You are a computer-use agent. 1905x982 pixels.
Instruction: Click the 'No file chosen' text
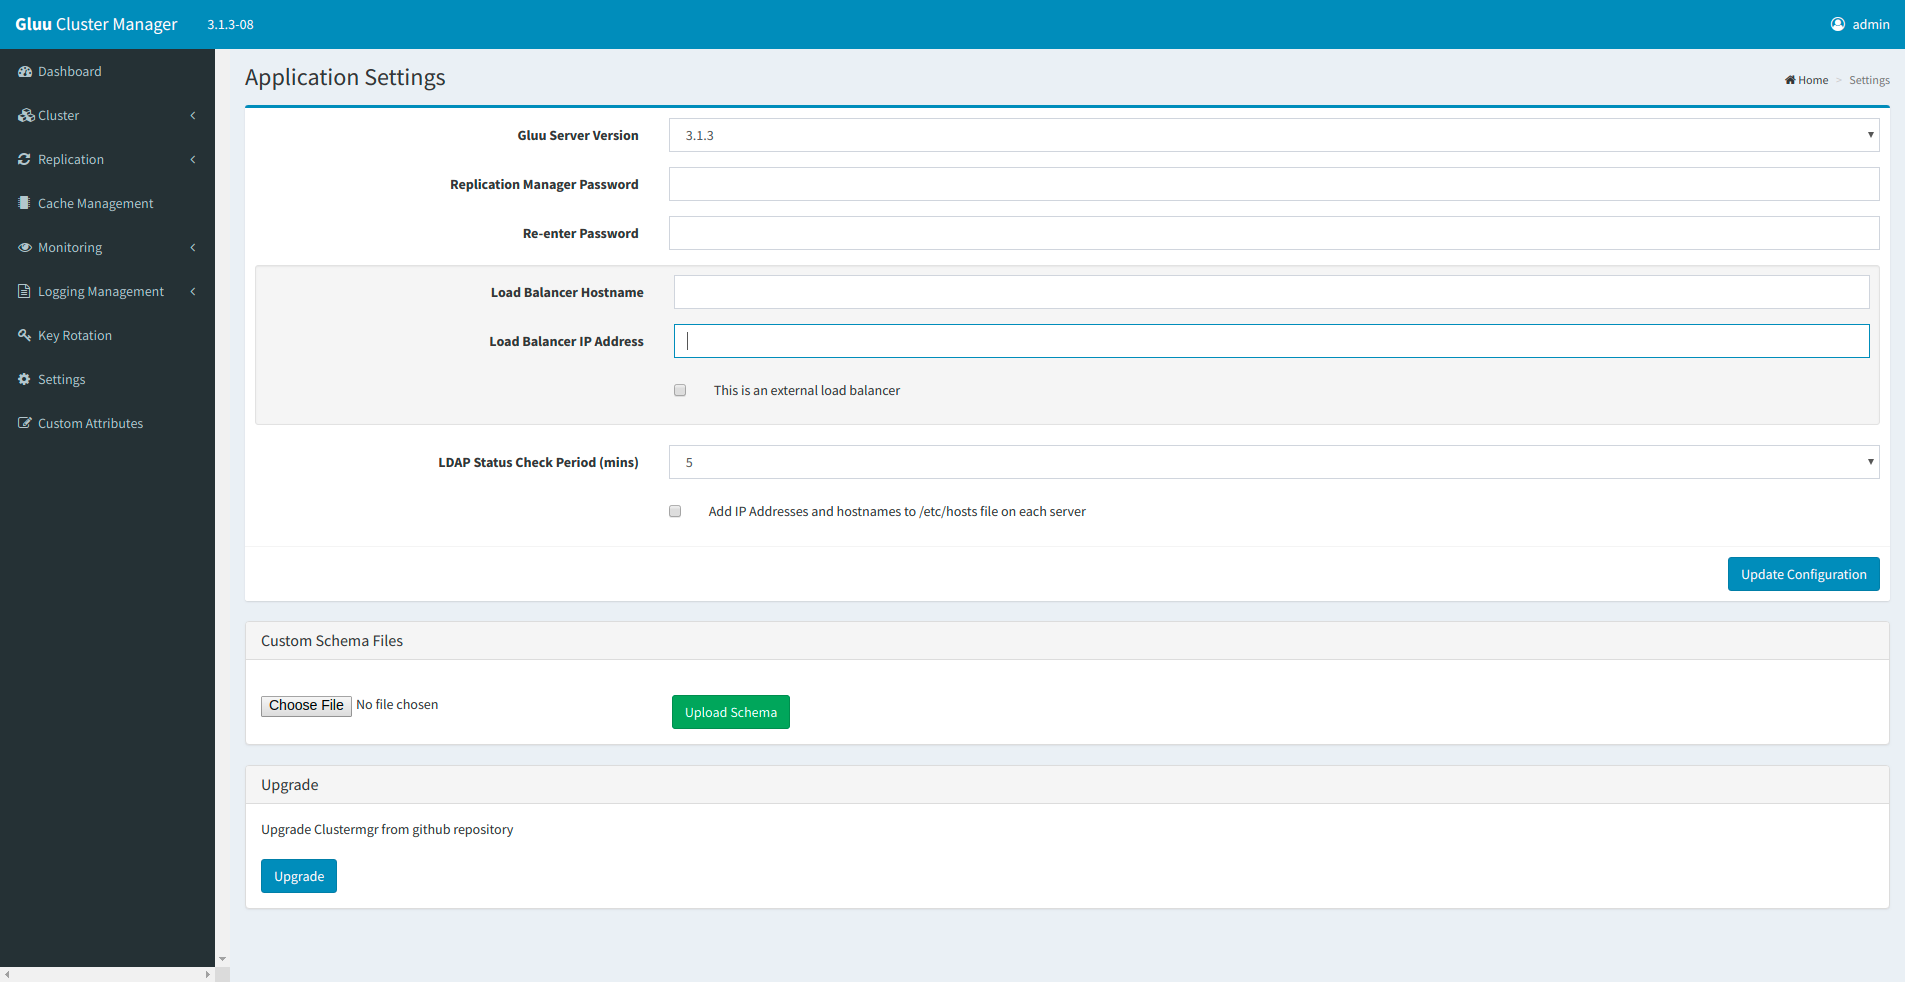[397, 705]
